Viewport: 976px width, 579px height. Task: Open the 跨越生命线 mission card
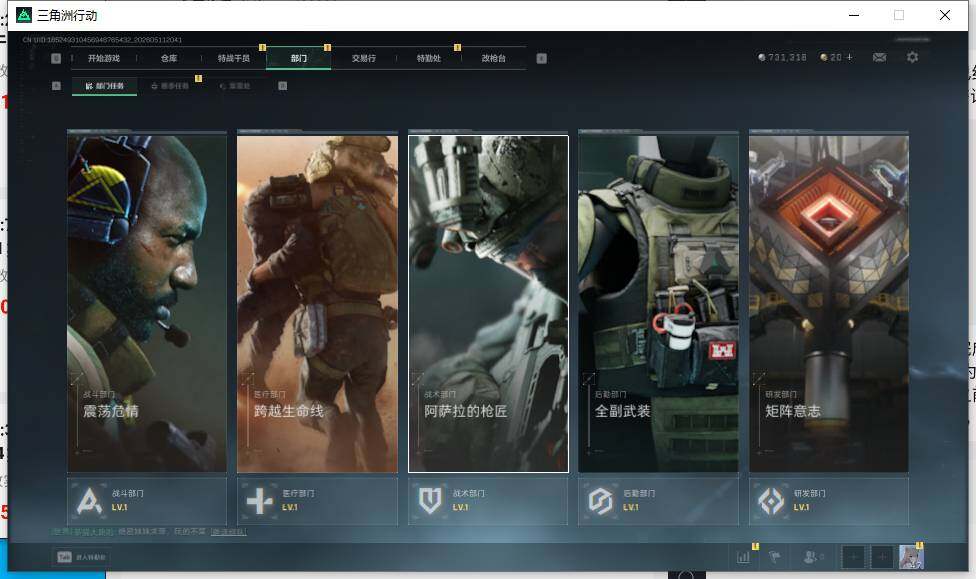(x=317, y=304)
